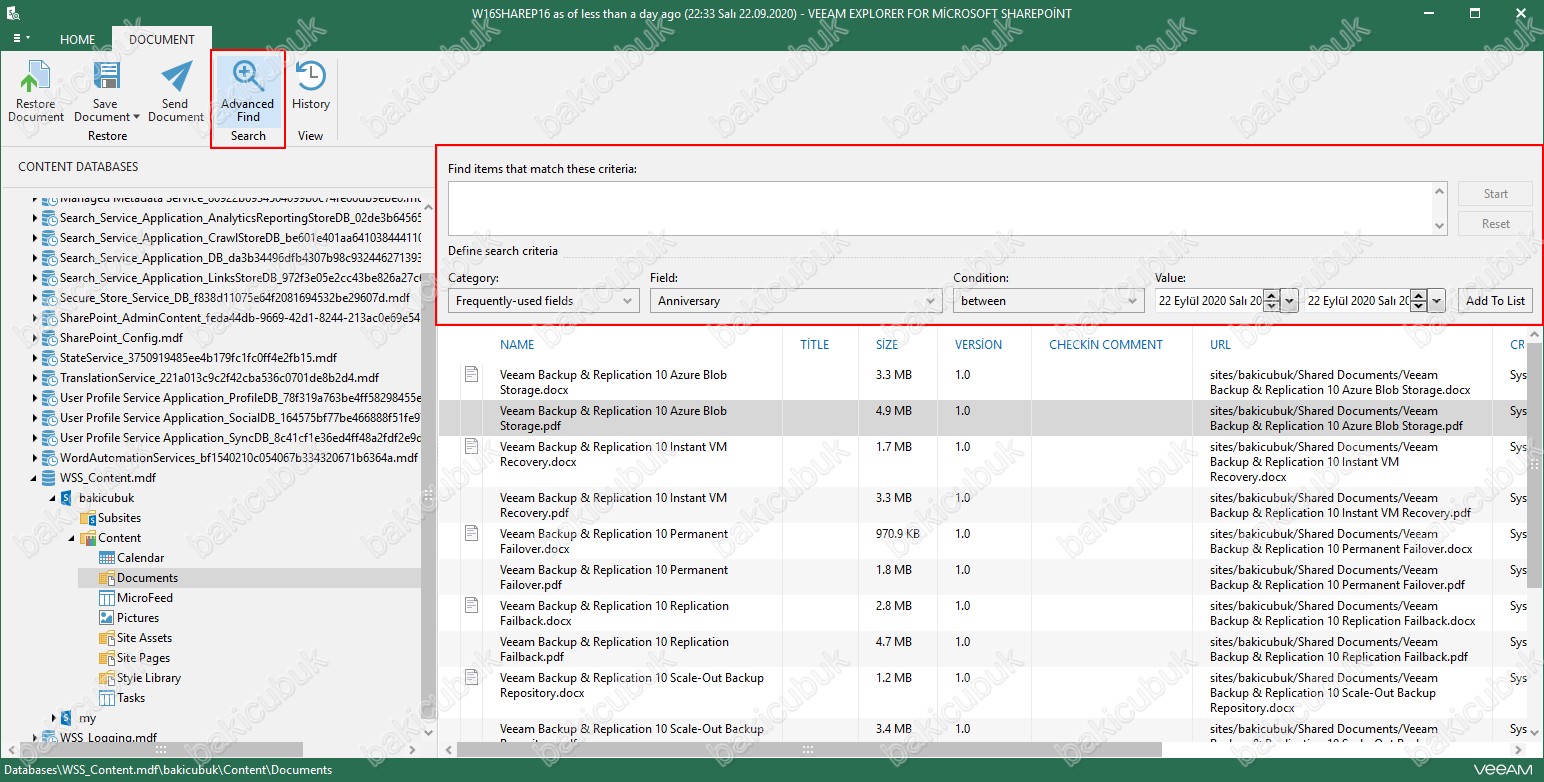Screen dimensions: 1544x782
Task: Select the Style Library icon
Action: tap(107, 678)
